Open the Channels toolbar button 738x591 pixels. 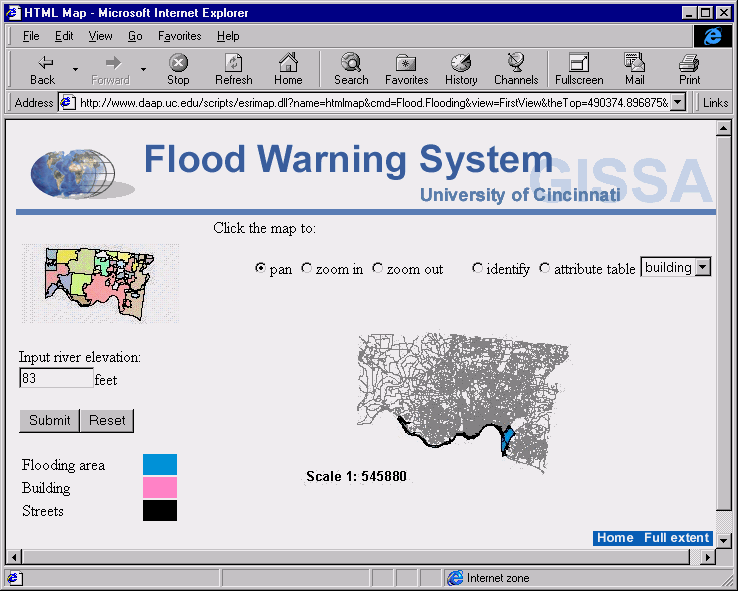point(516,69)
